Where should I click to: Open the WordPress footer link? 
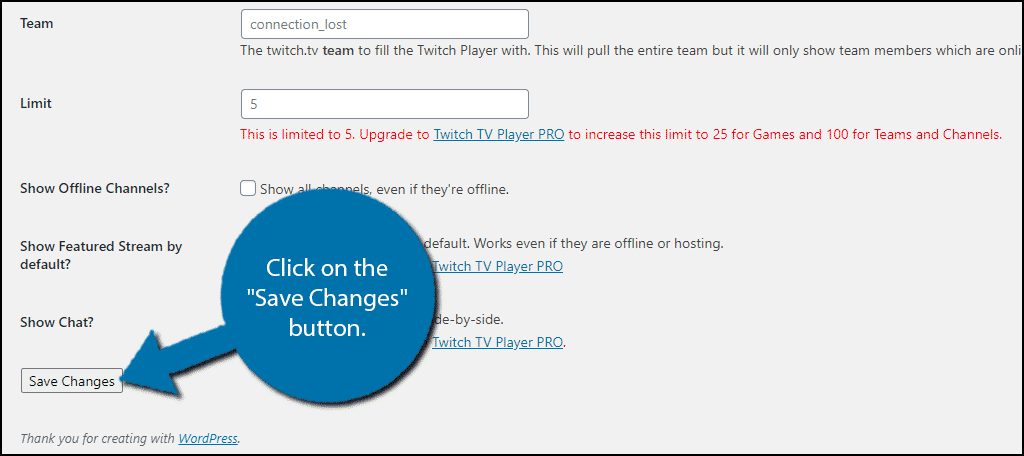208,438
